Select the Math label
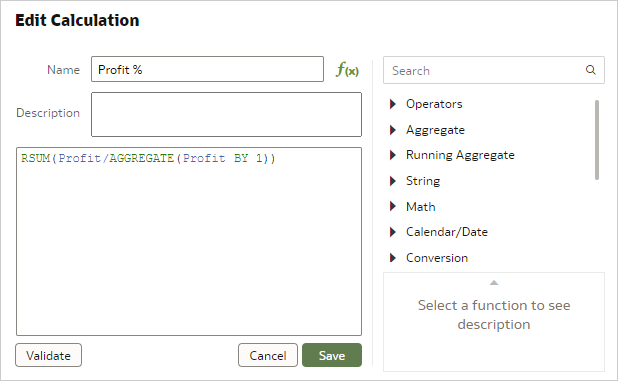The image size is (618, 381). coord(421,206)
